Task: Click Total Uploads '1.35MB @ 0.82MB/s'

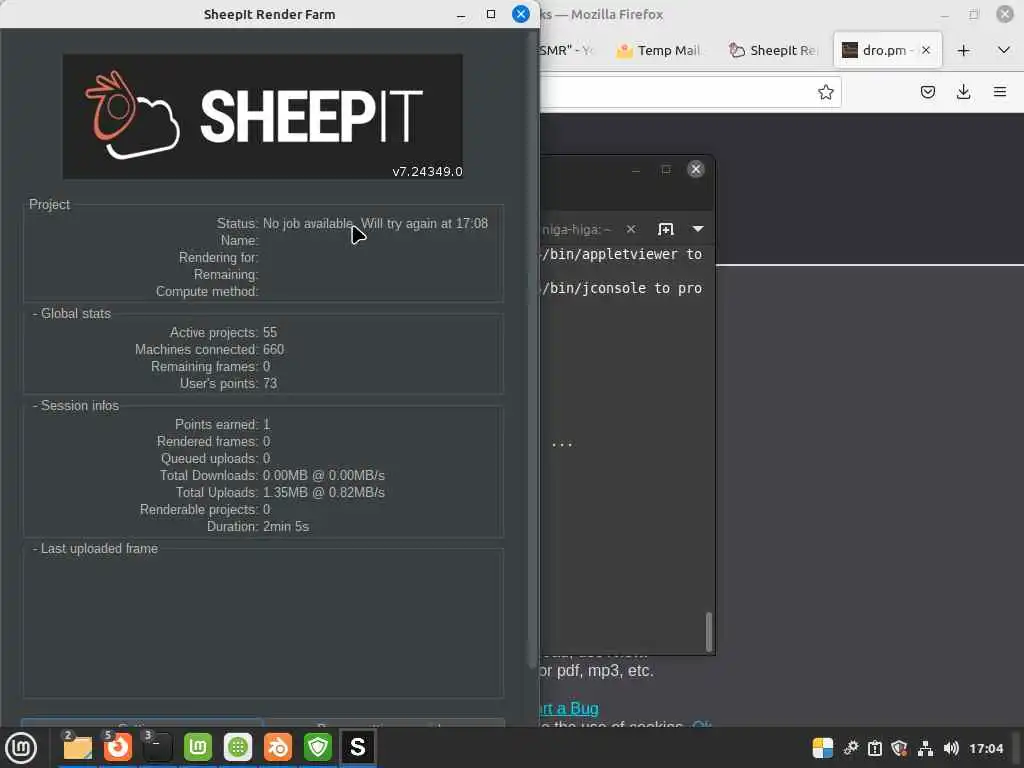Action: pyautogui.click(x=323, y=492)
